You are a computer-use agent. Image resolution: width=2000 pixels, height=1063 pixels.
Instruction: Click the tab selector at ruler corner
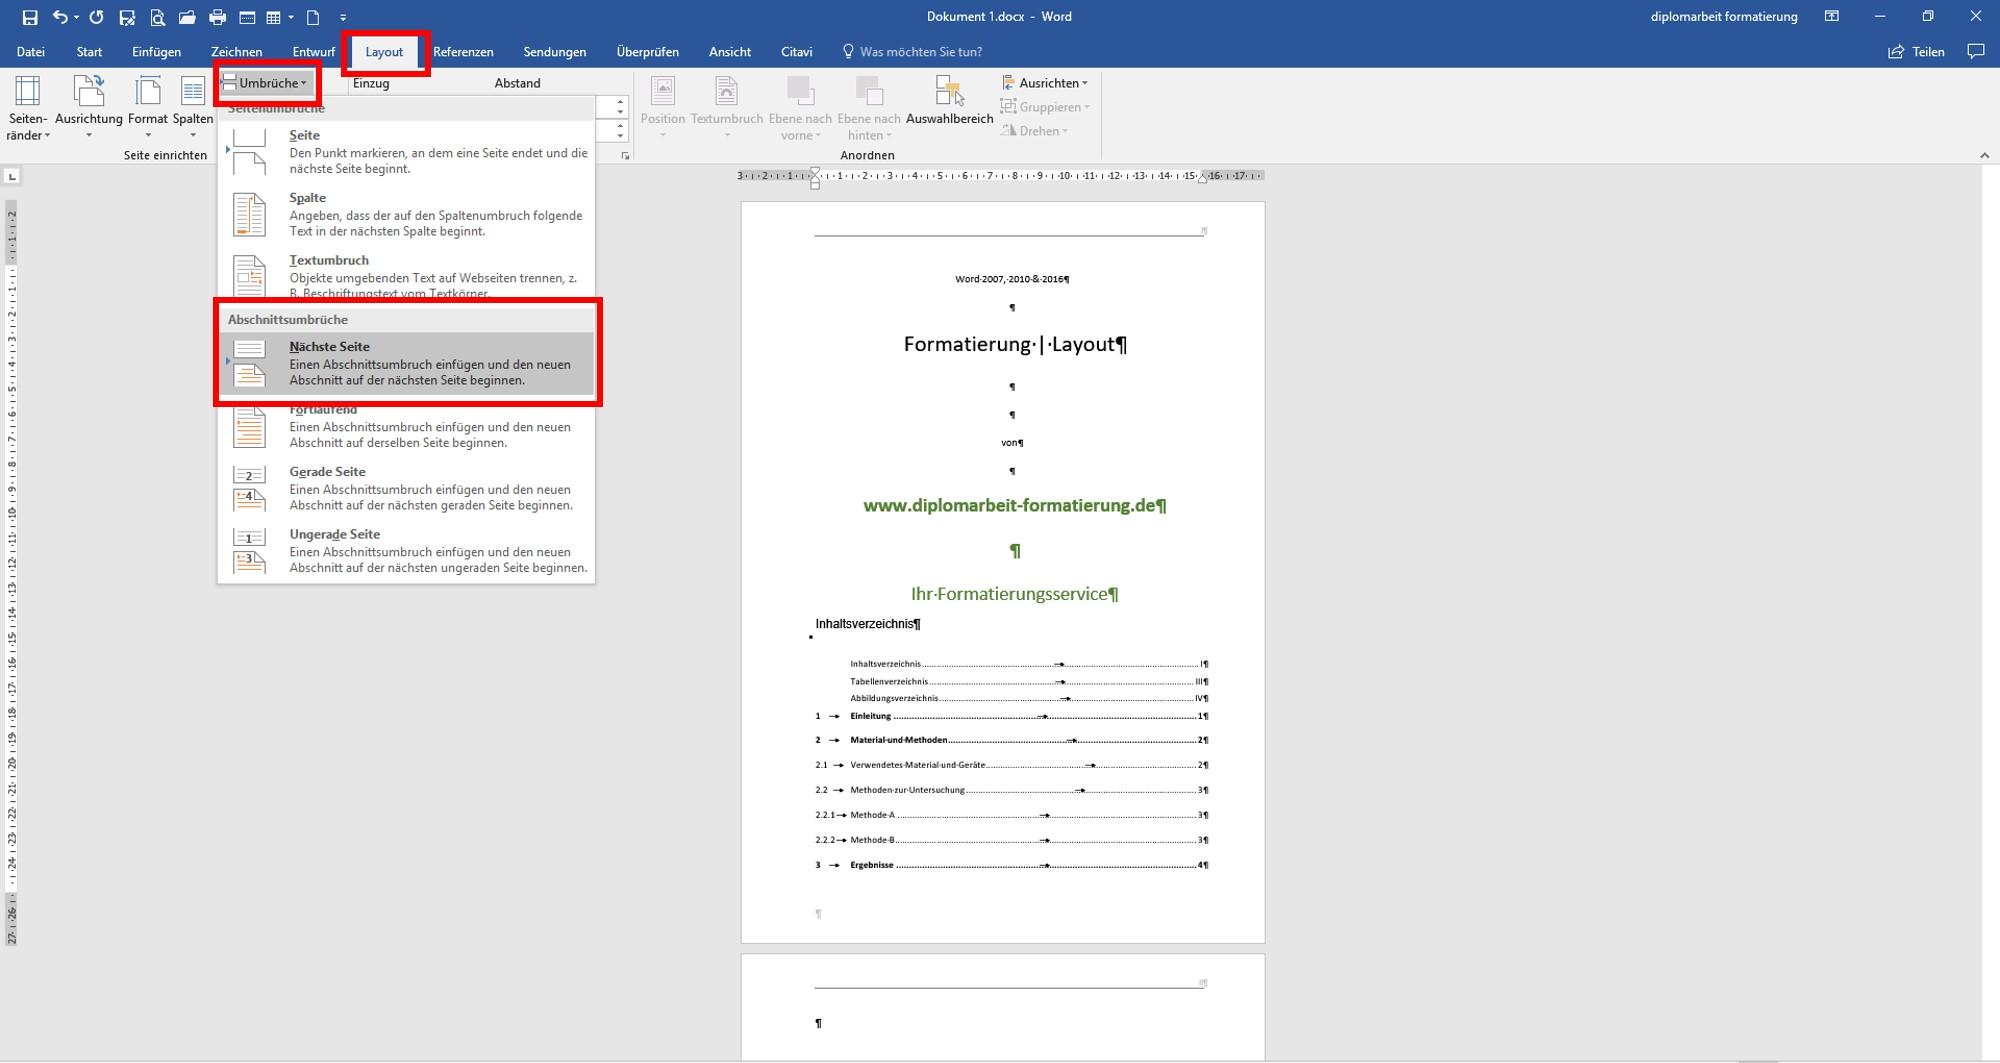click(x=12, y=177)
